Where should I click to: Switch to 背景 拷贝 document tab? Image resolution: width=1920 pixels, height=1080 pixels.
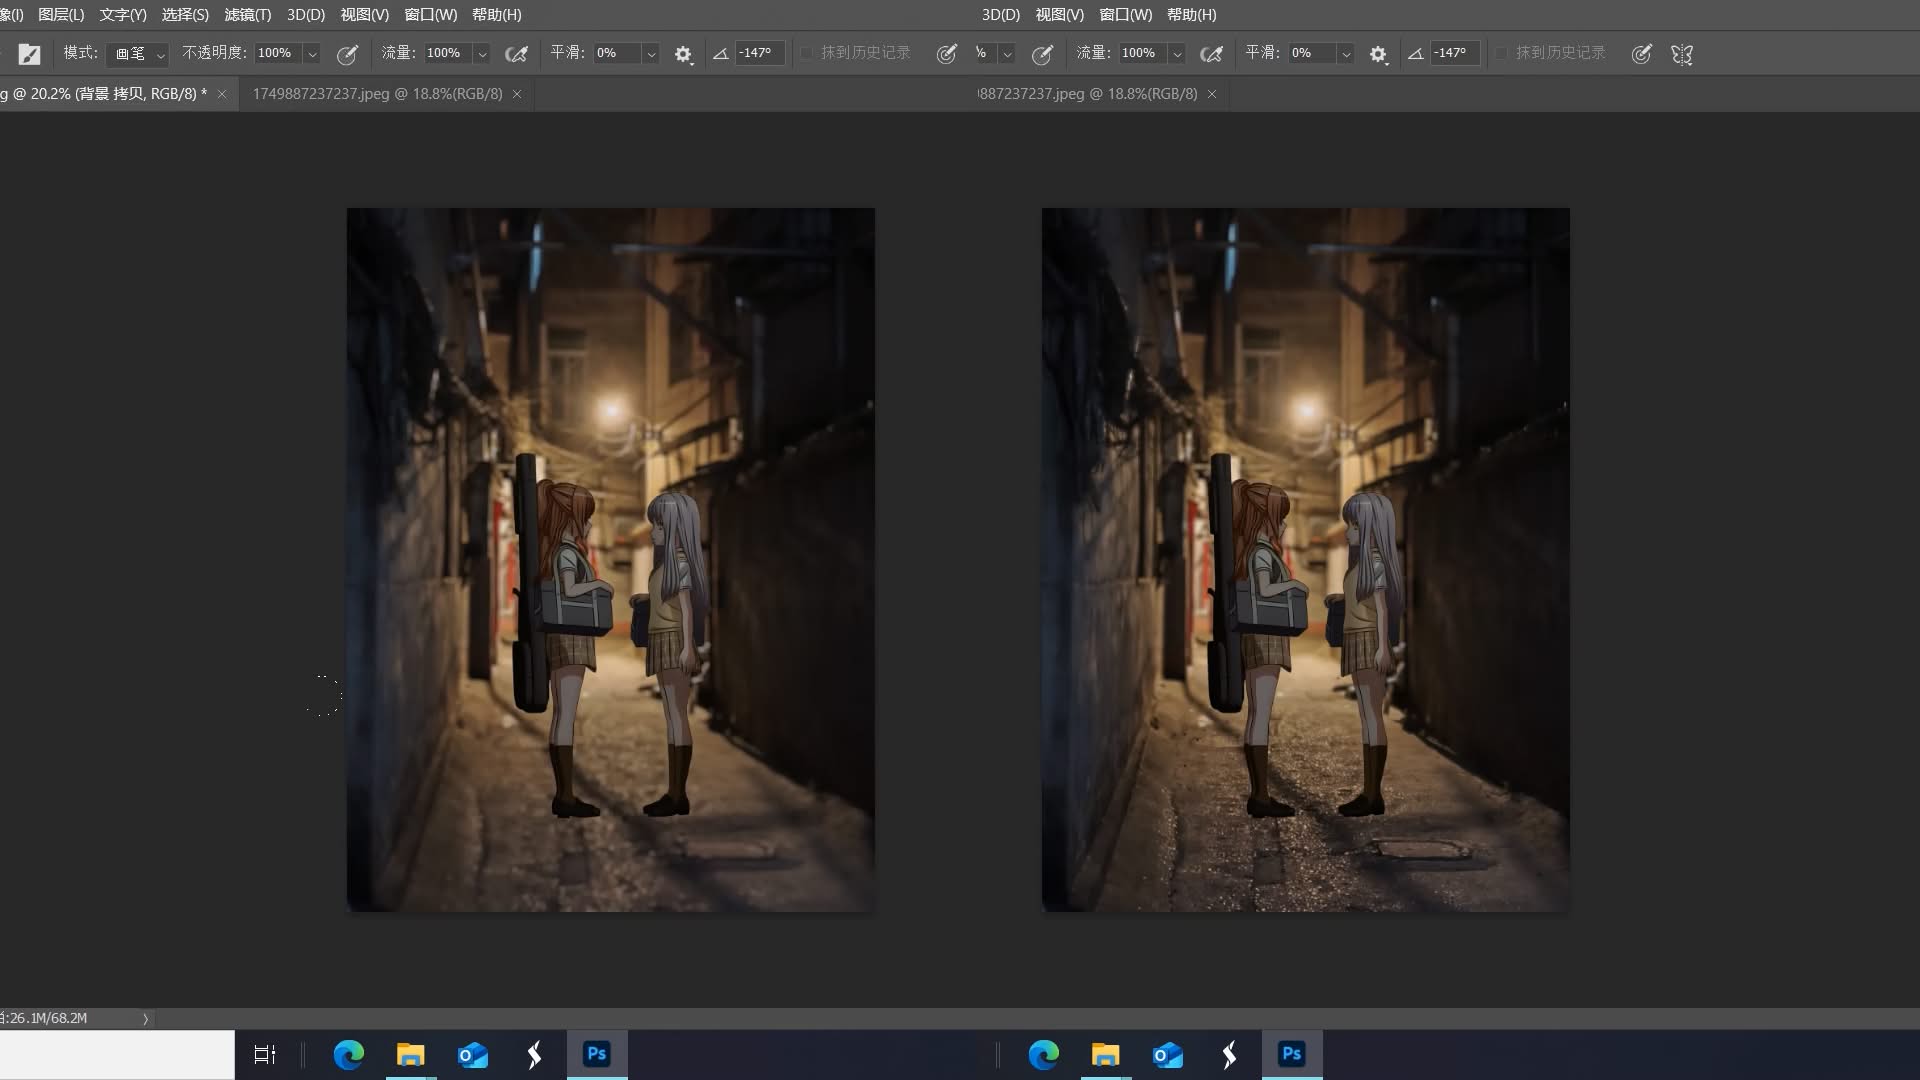point(104,94)
